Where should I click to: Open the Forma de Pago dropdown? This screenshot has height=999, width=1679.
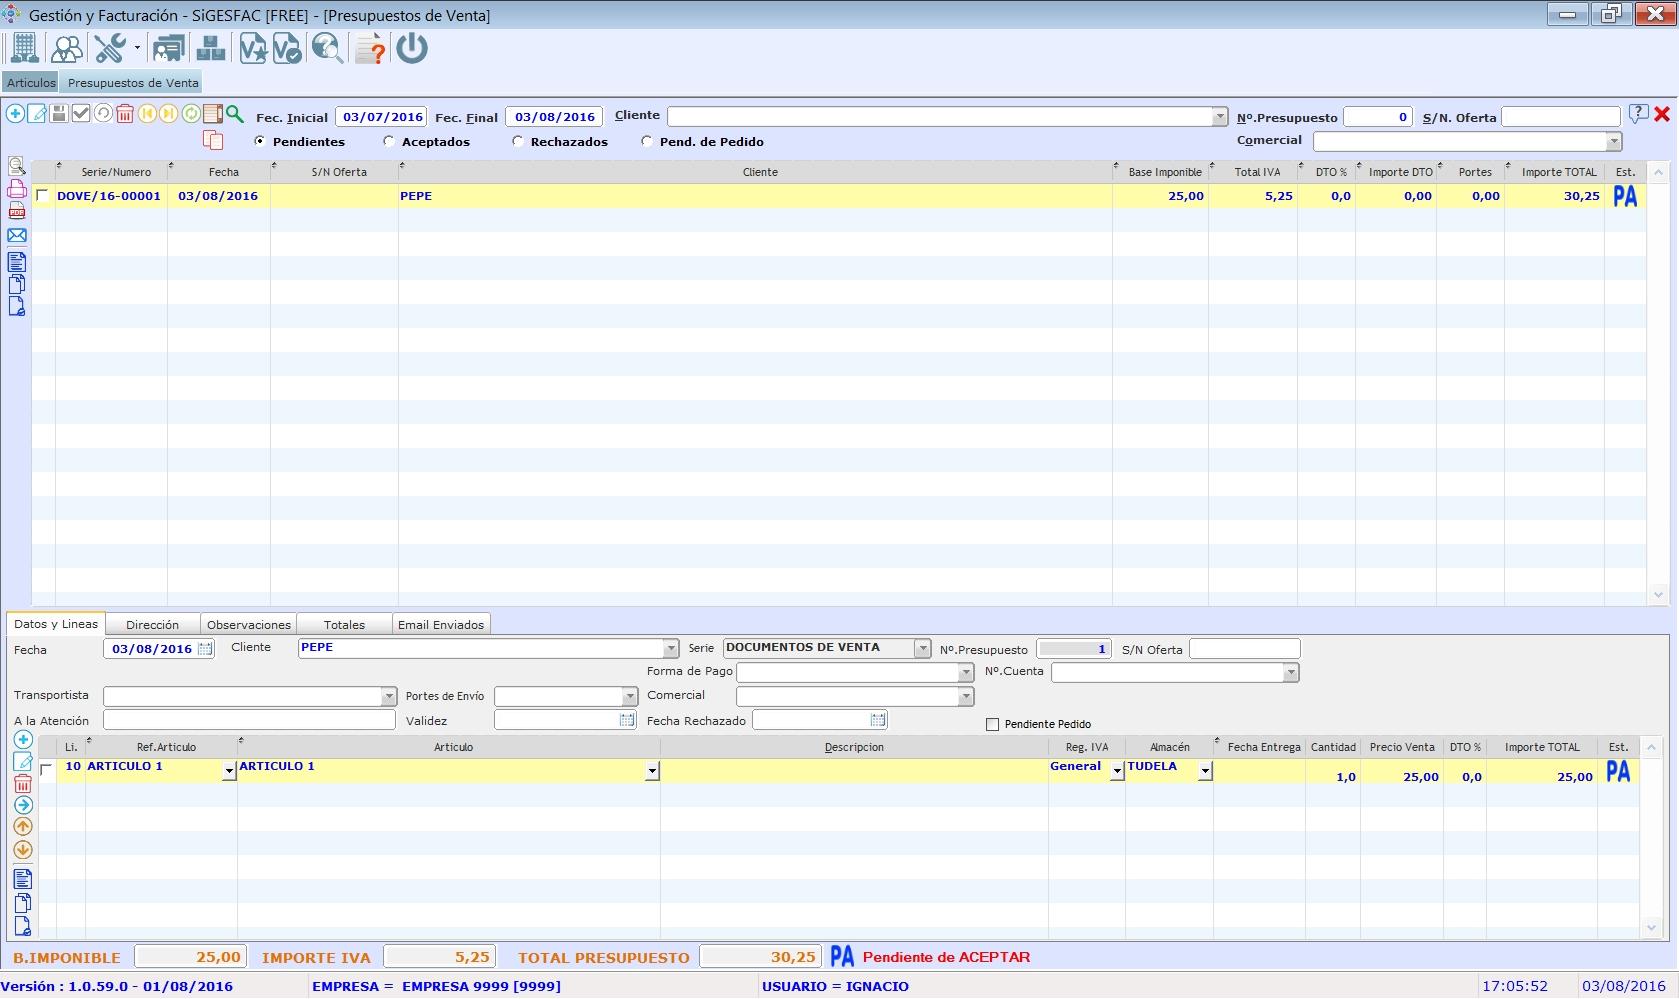click(x=965, y=673)
